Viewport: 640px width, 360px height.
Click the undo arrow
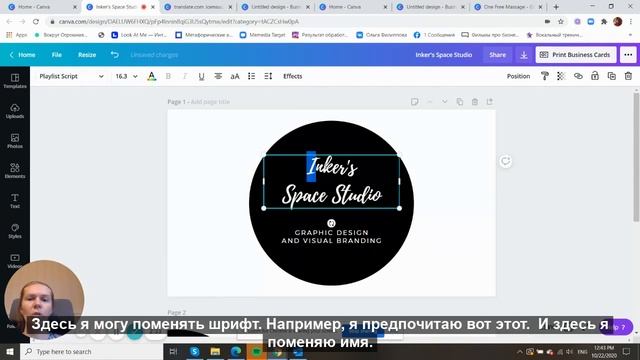pos(114,55)
